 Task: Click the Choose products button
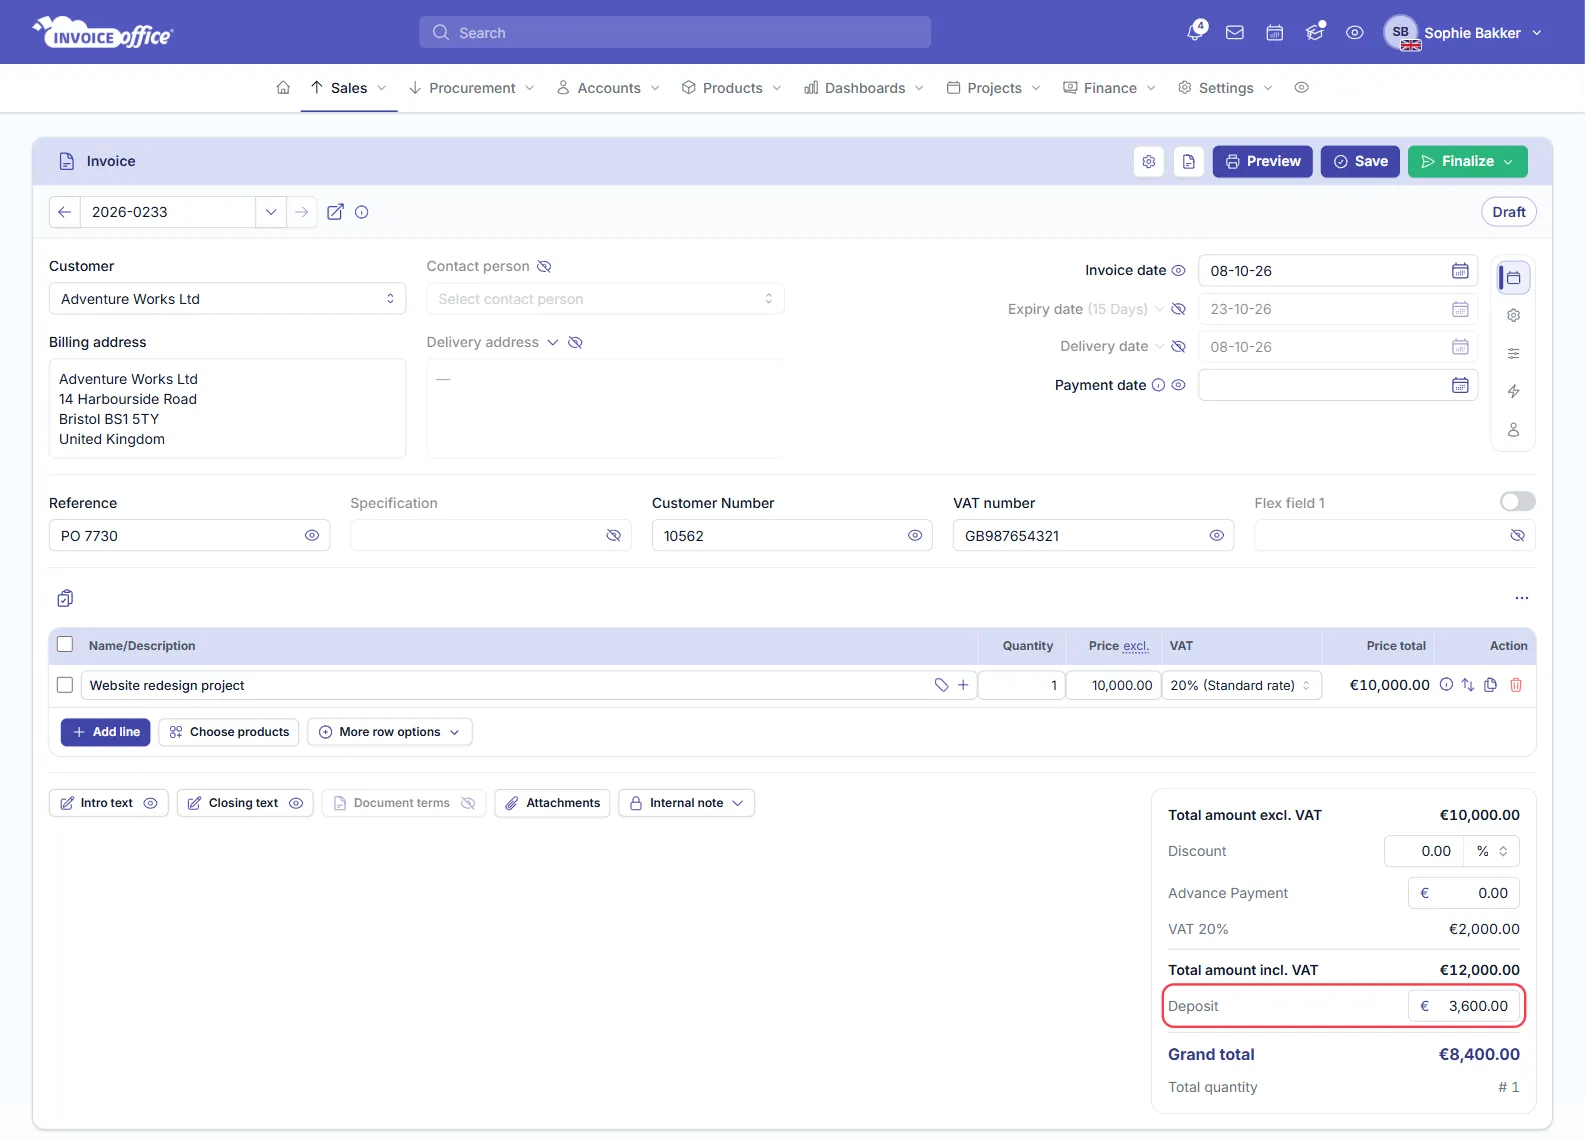point(229,732)
